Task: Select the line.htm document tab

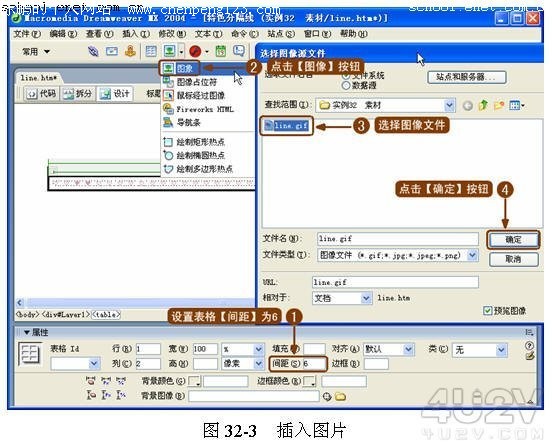Action: click(38, 78)
